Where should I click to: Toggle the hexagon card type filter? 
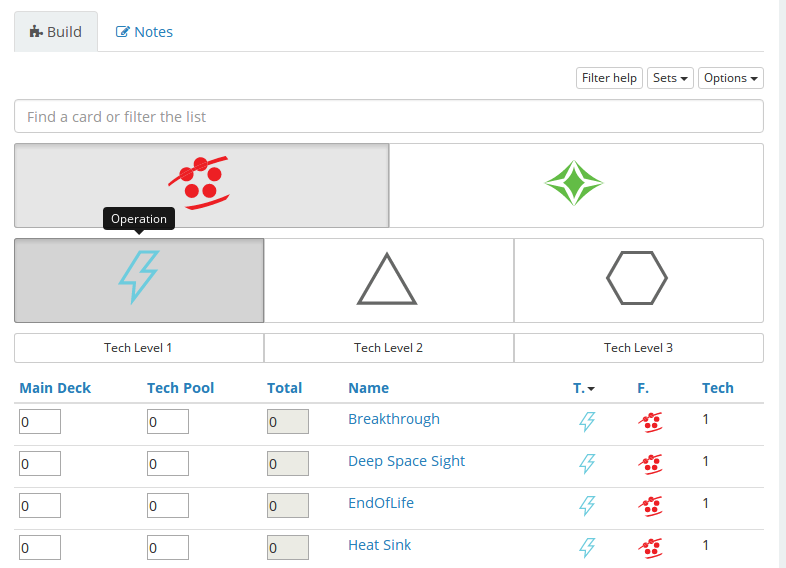pyautogui.click(x=639, y=280)
